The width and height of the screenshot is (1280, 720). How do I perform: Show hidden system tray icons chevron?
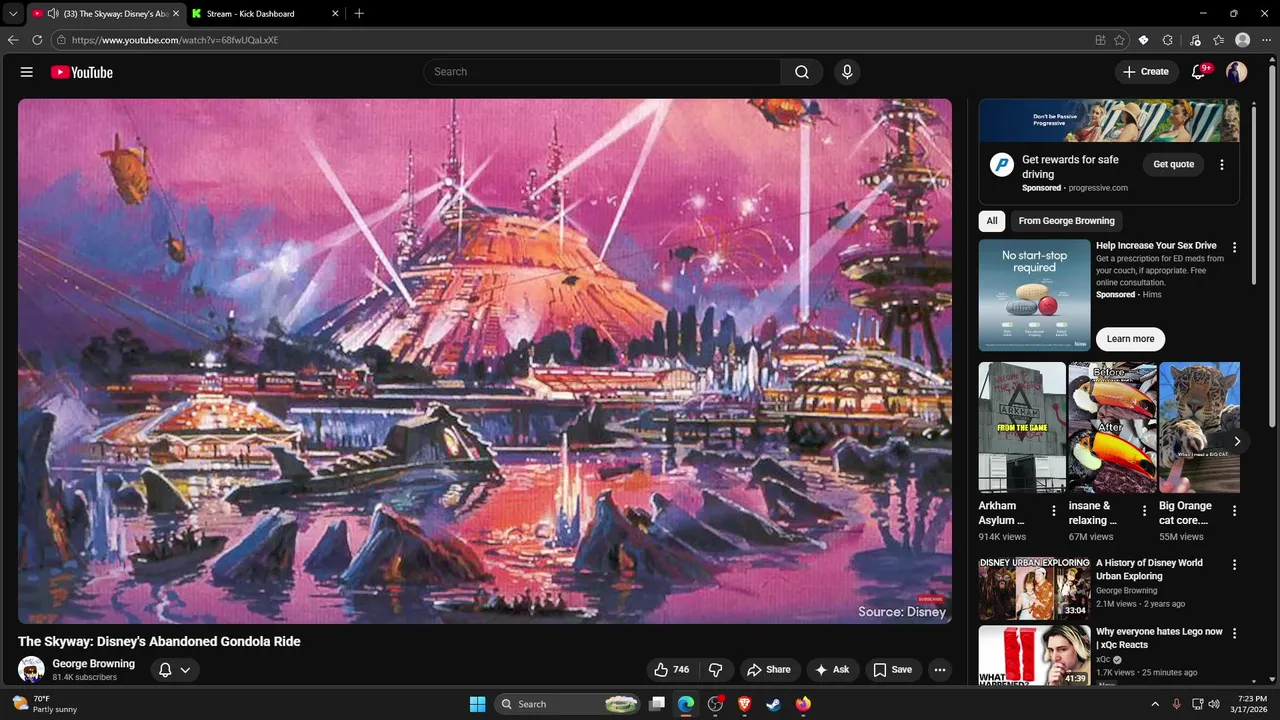coord(1155,704)
